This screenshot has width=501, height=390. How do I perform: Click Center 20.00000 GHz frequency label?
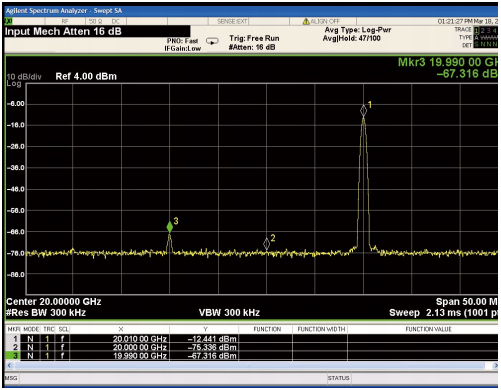54,302
